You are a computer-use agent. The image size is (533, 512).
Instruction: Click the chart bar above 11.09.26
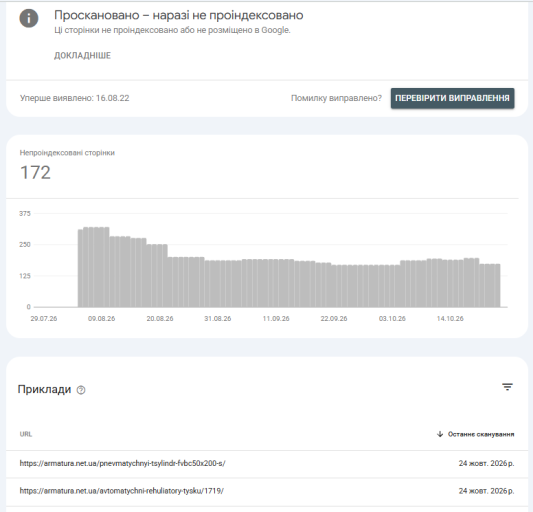tap(276, 283)
